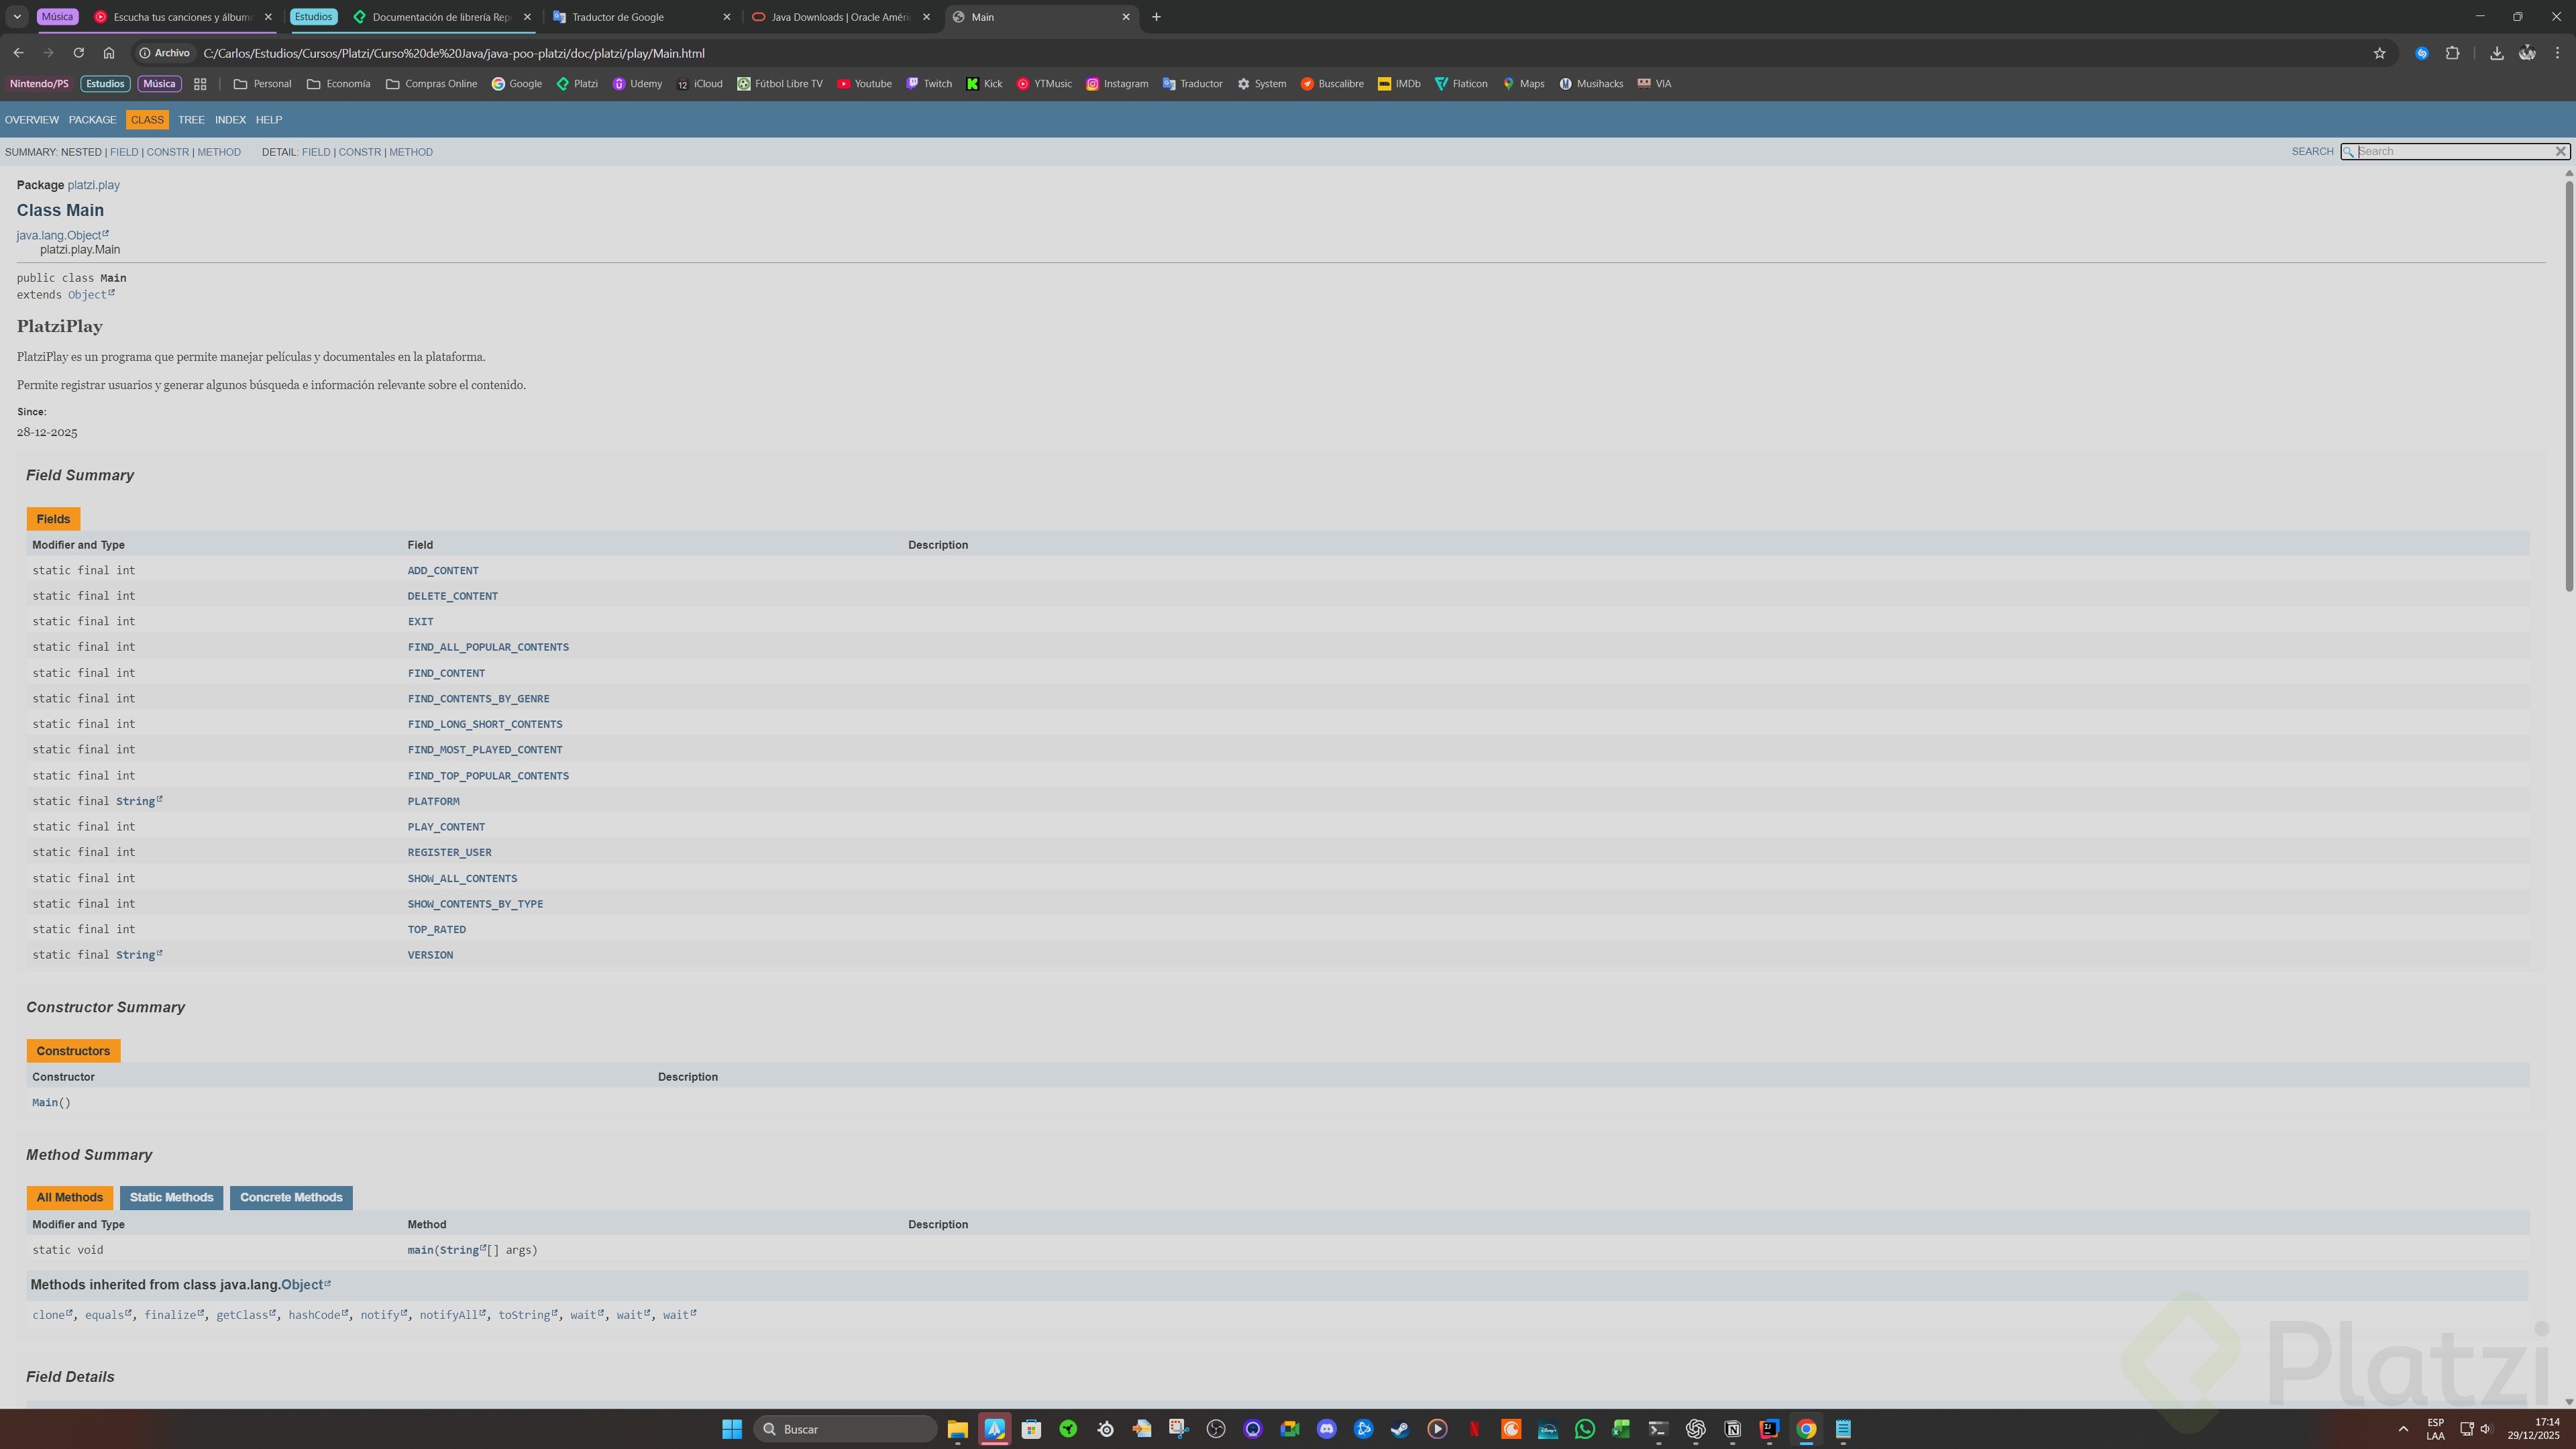Clear the Javadoc search field using X

[2560, 151]
